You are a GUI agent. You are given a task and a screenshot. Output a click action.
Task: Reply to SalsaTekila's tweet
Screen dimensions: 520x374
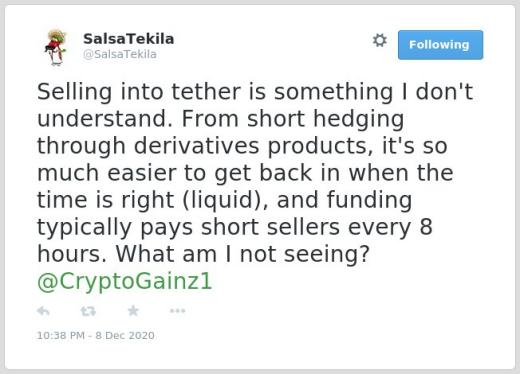click(x=43, y=311)
